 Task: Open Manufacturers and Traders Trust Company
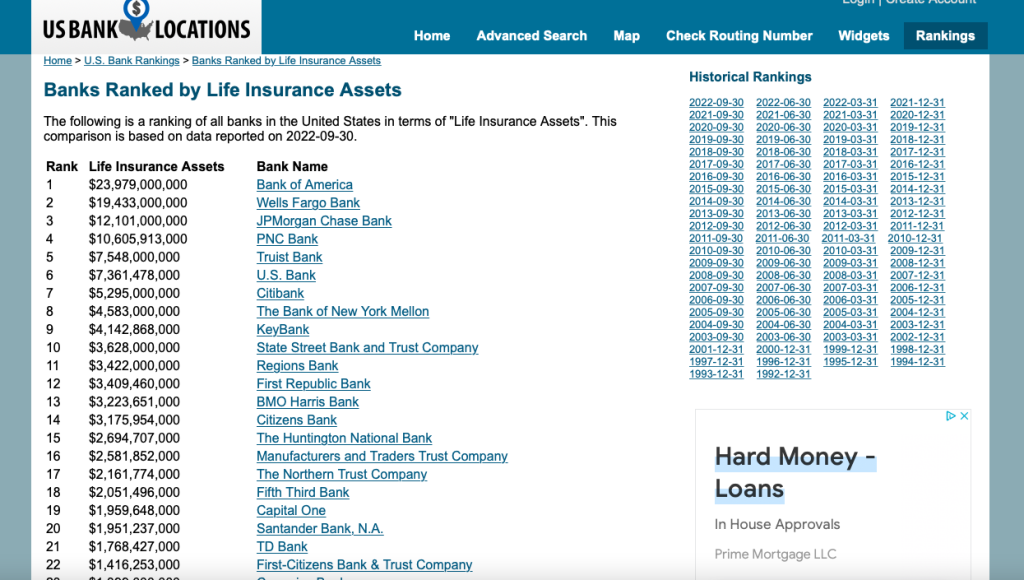tap(382, 456)
